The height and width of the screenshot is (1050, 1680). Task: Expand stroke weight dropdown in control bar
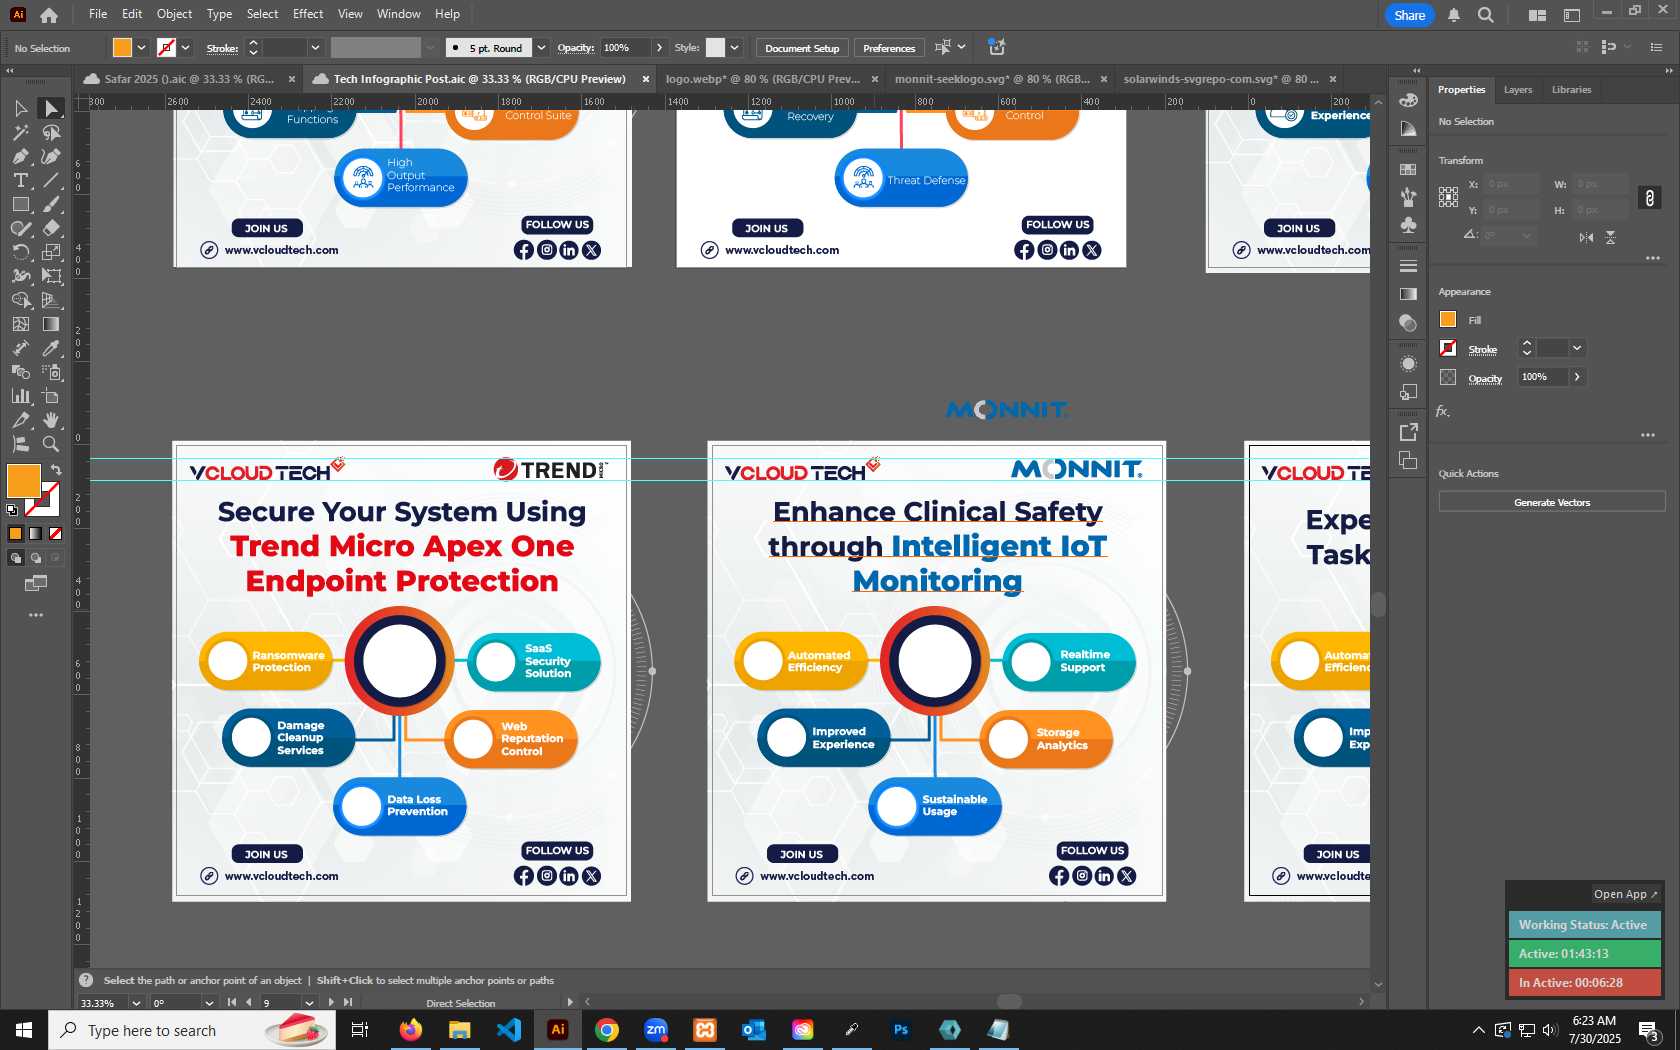click(x=315, y=48)
